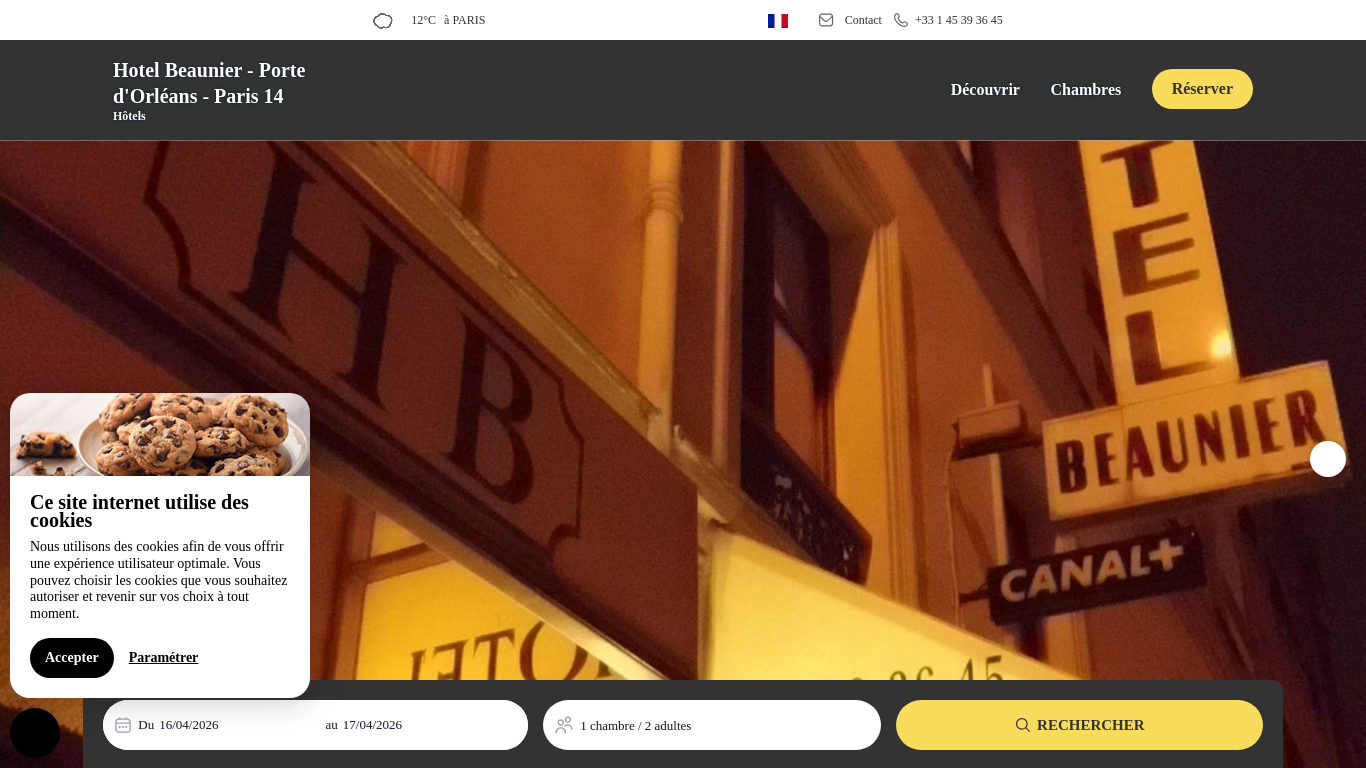1366x768 pixels.
Task: Accept cookies with Accepter button
Action: tap(72, 658)
